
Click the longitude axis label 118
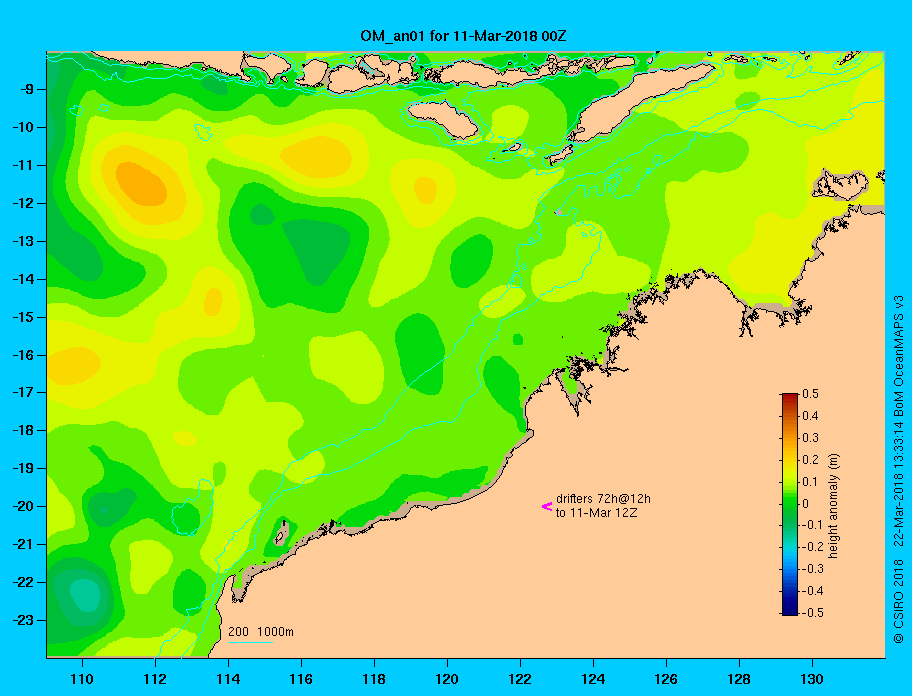click(374, 679)
